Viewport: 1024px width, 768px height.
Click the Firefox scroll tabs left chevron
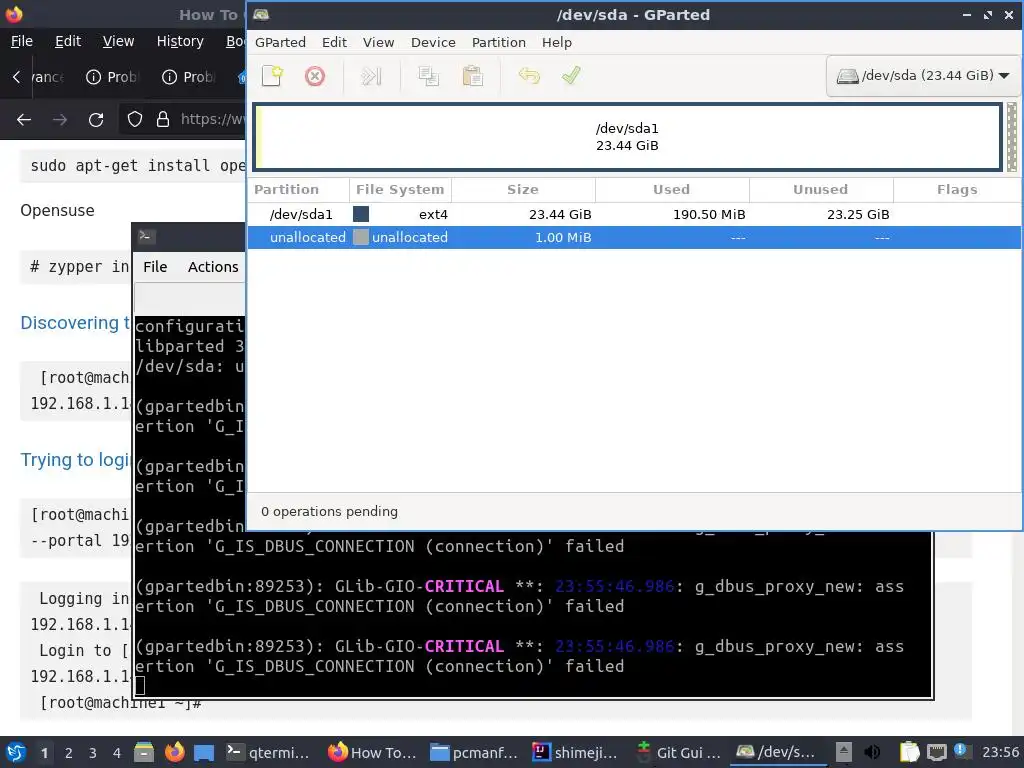(16, 77)
